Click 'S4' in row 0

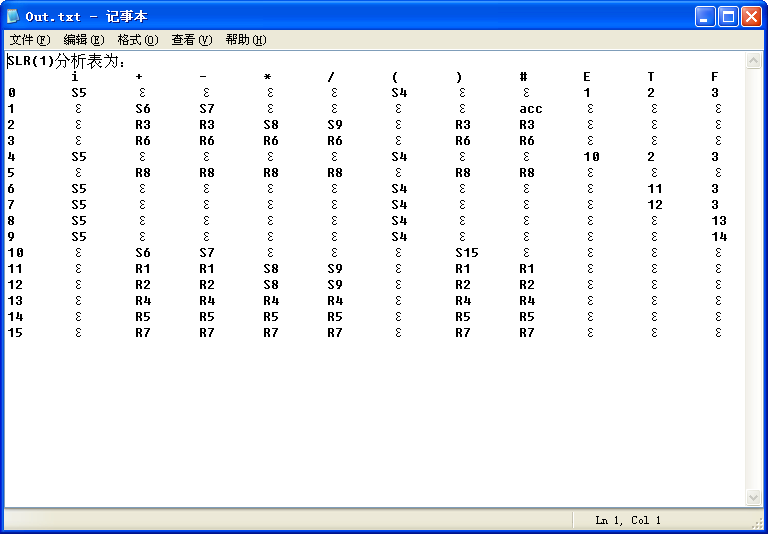coord(399,93)
